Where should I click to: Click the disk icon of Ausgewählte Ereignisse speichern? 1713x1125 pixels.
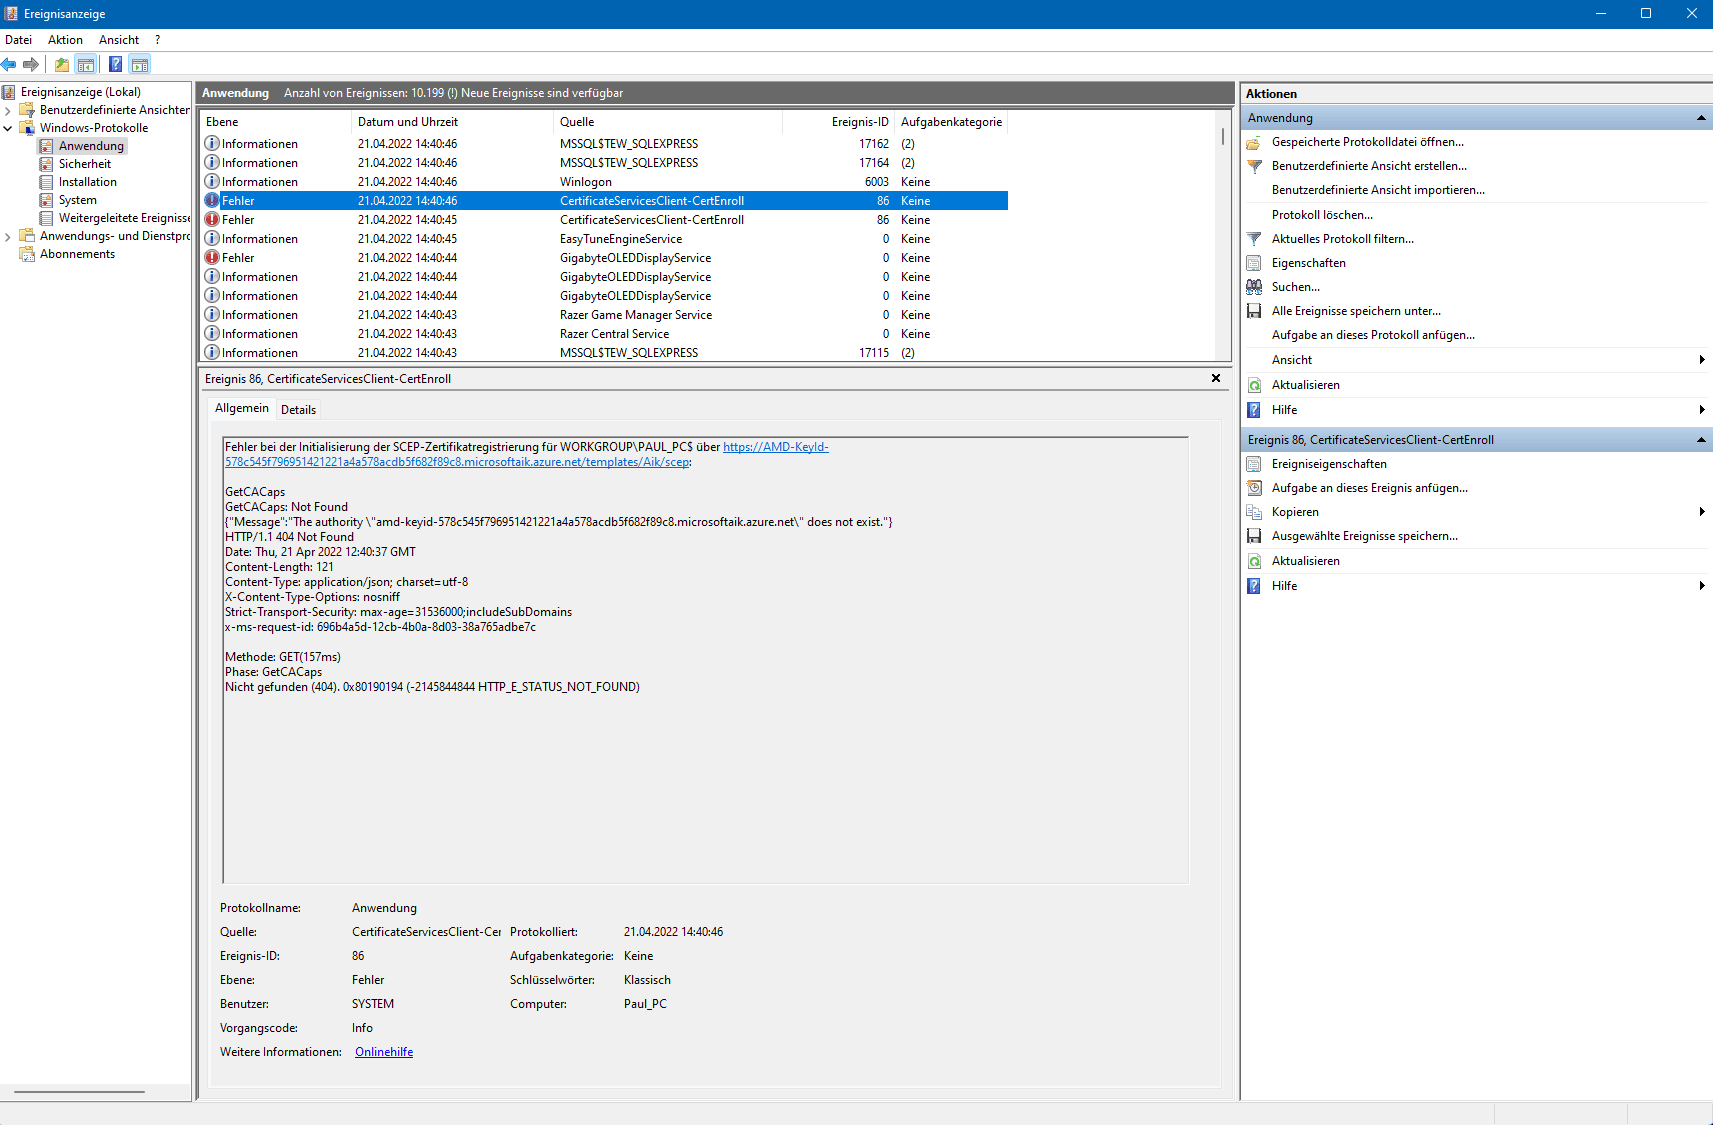click(1254, 536)
